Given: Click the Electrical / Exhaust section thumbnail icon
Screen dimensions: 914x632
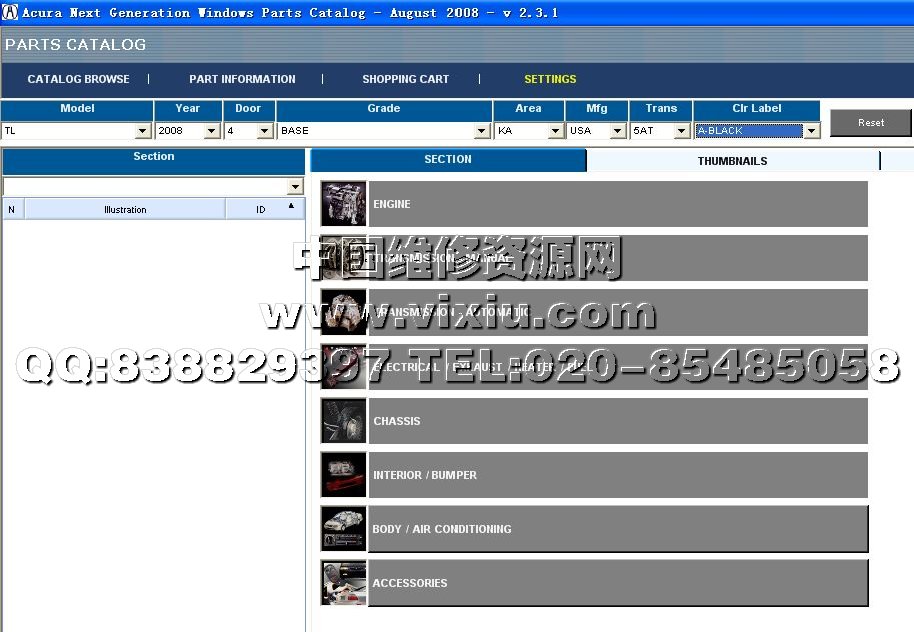Looking at the screenshot, I should tap(343, 367).
